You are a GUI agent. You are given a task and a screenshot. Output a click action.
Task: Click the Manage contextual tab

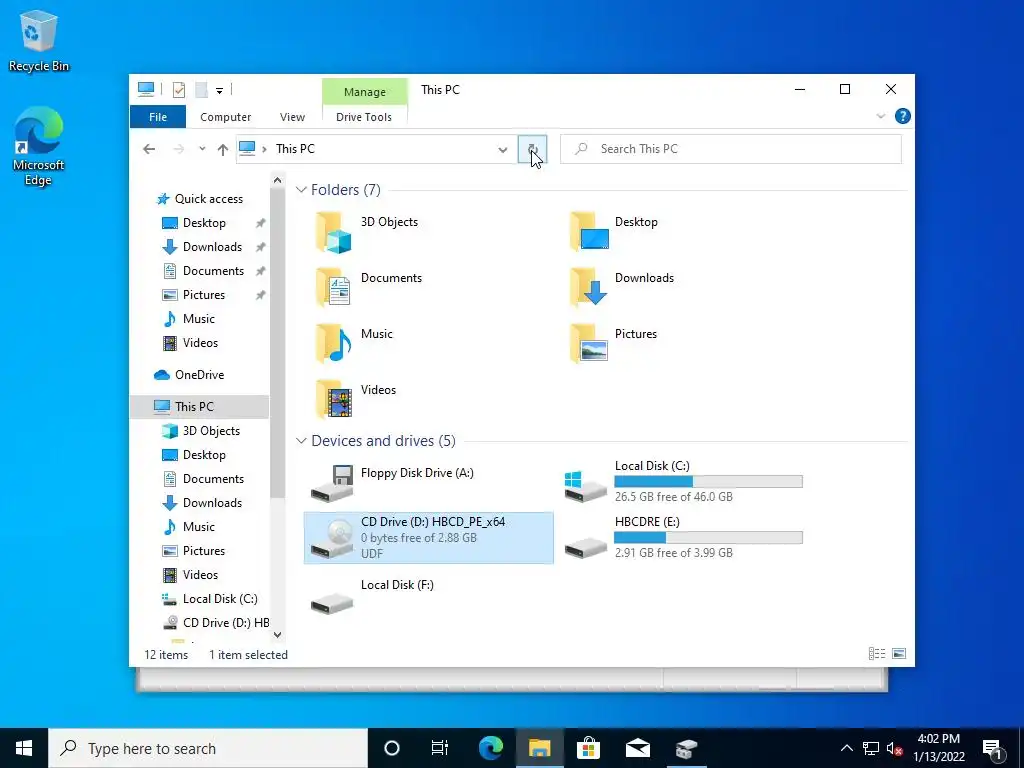coord(365,92)
